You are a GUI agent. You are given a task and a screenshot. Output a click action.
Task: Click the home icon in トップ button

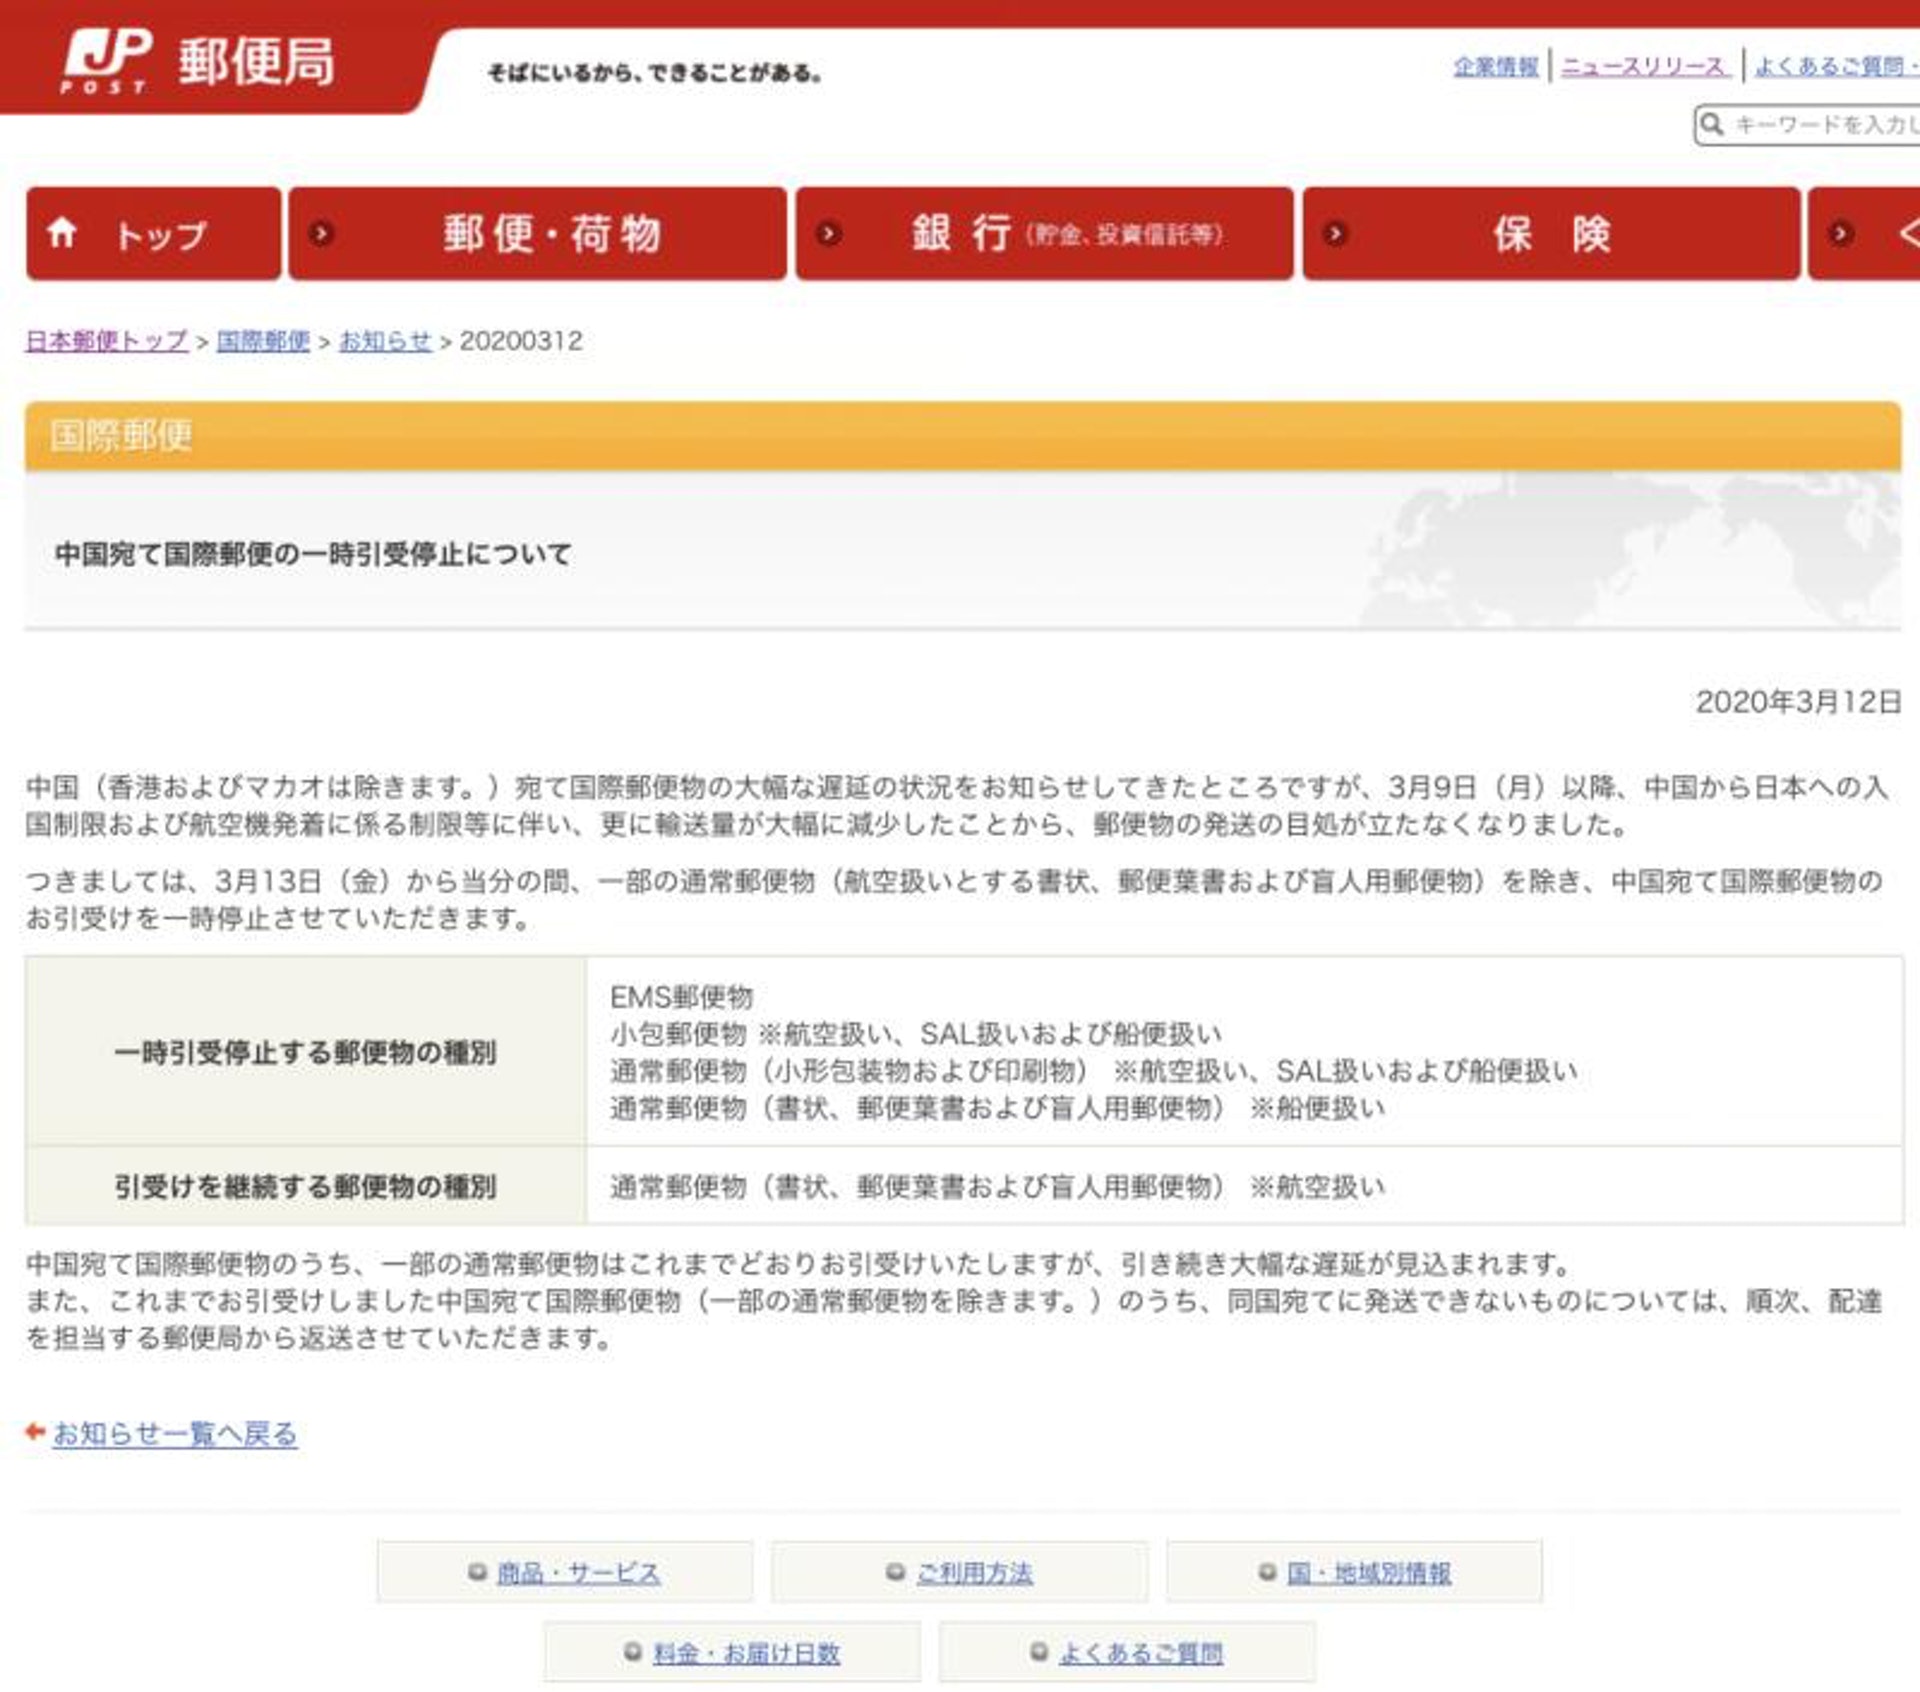coord(62,233)
